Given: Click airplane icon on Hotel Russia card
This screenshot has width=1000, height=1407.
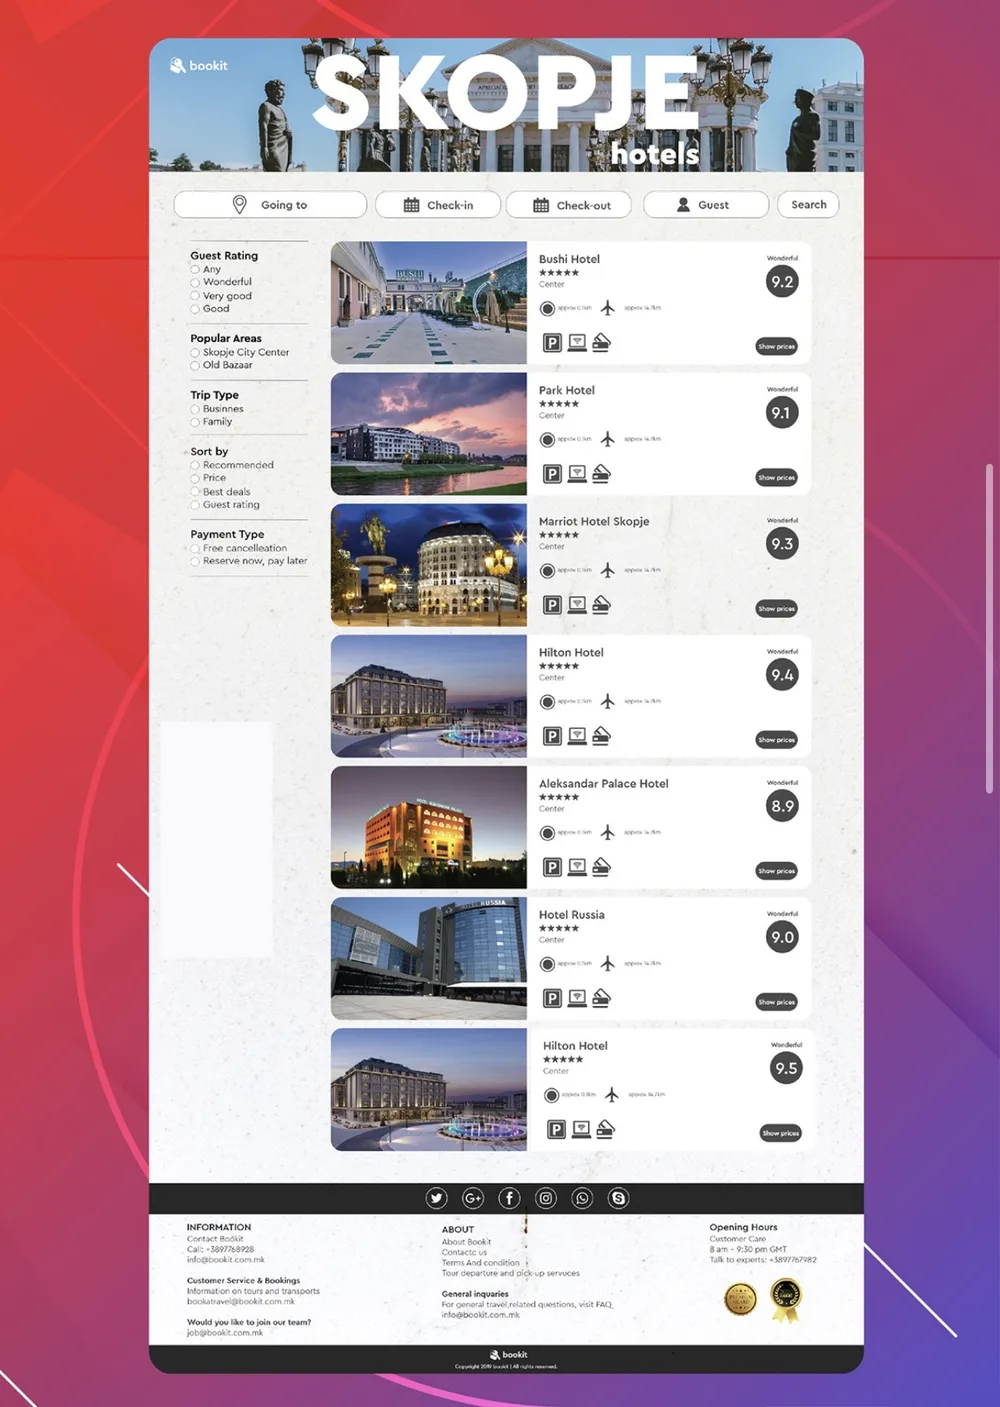Looking at the screenshot, I should [607, 963].
